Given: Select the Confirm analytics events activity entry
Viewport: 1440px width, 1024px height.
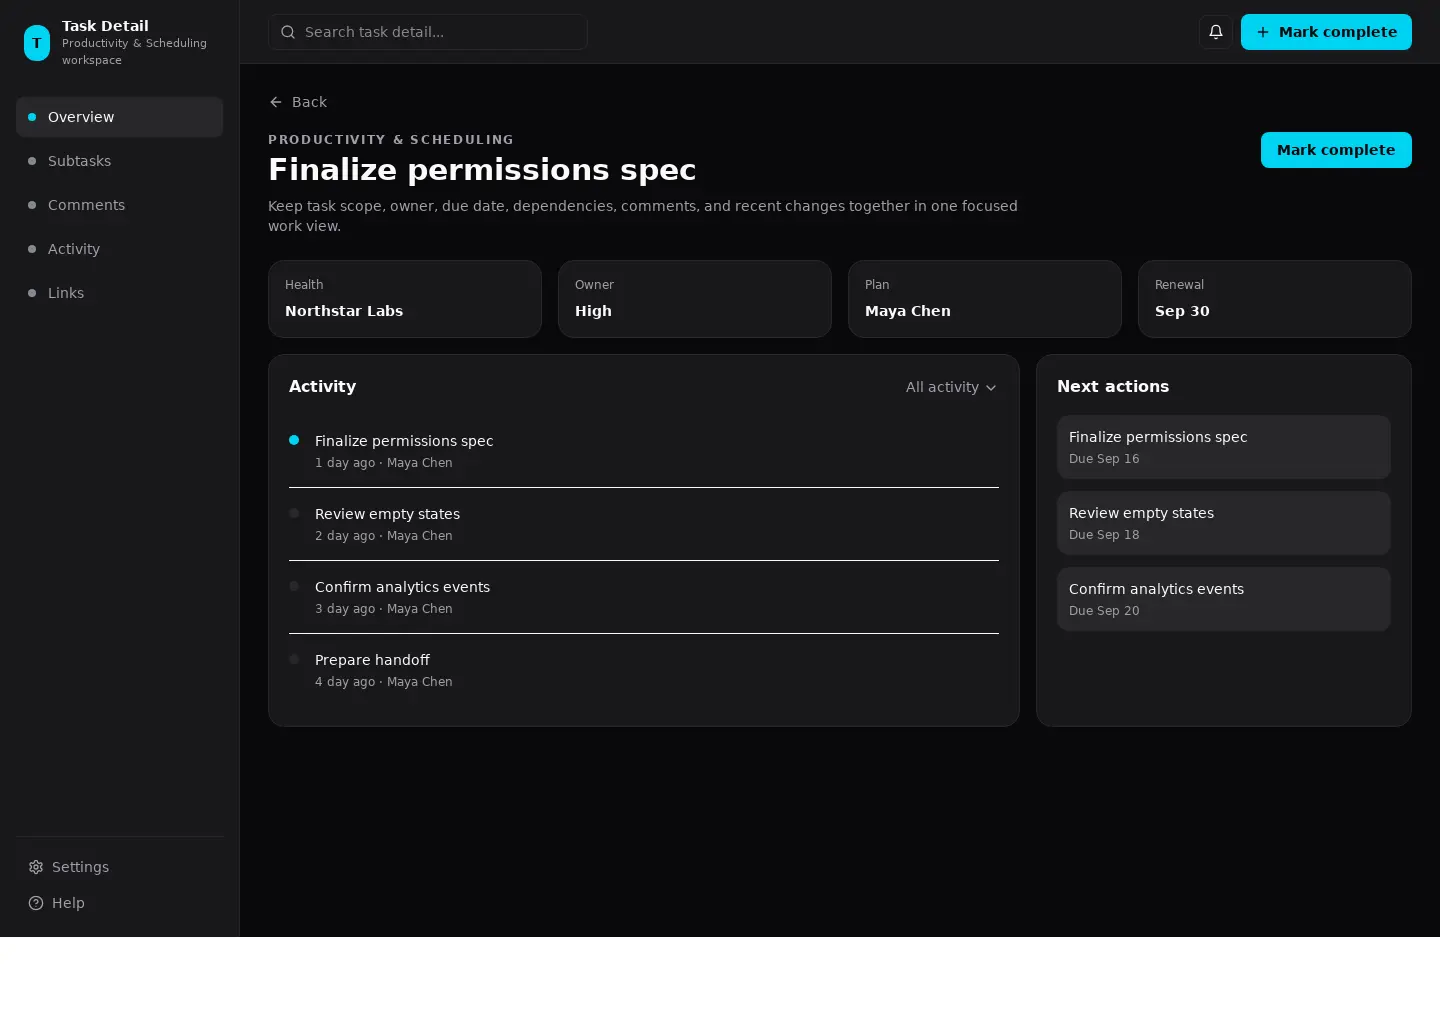Looking at the screenshot, I should [x=644, y=597].
